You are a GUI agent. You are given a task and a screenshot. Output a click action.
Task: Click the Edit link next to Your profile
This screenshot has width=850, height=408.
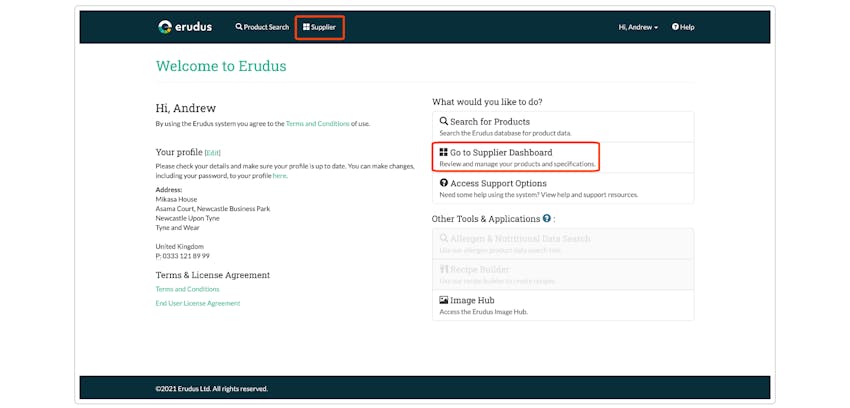tap(212, 153)
